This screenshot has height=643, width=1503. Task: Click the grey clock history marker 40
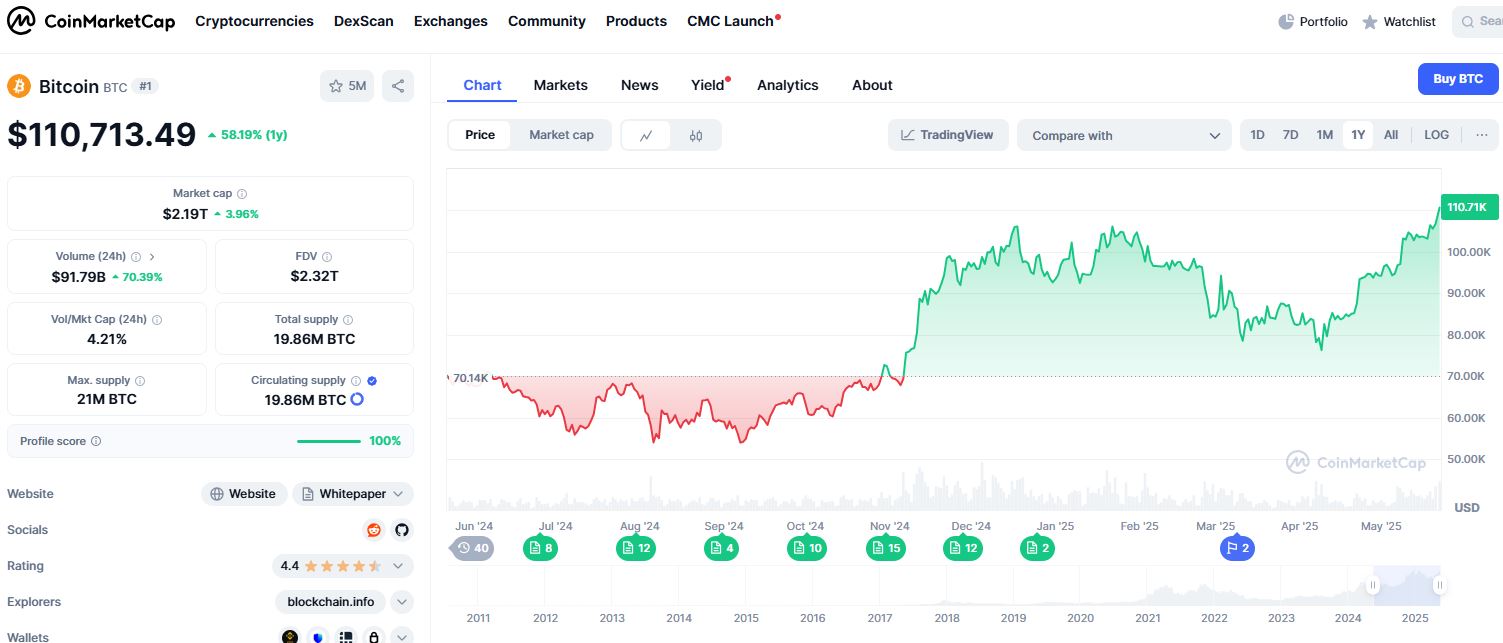[473, 548]
